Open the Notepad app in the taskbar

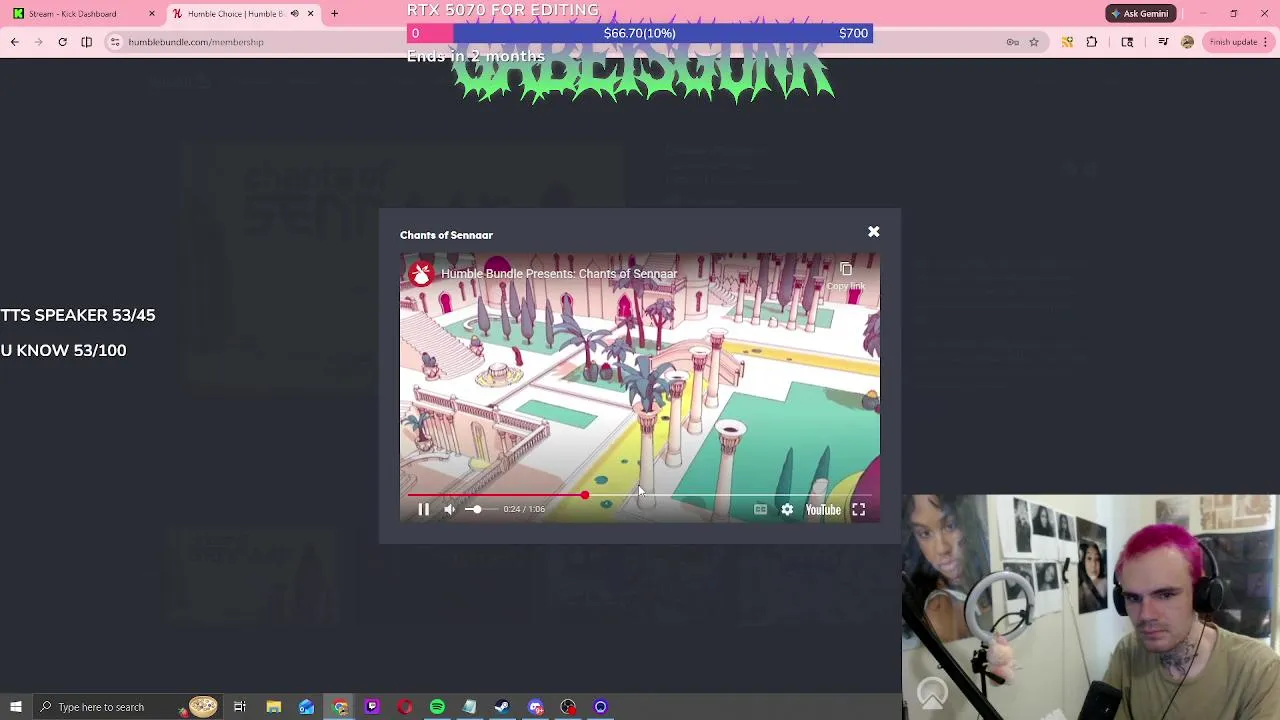[x=470, y=707]
